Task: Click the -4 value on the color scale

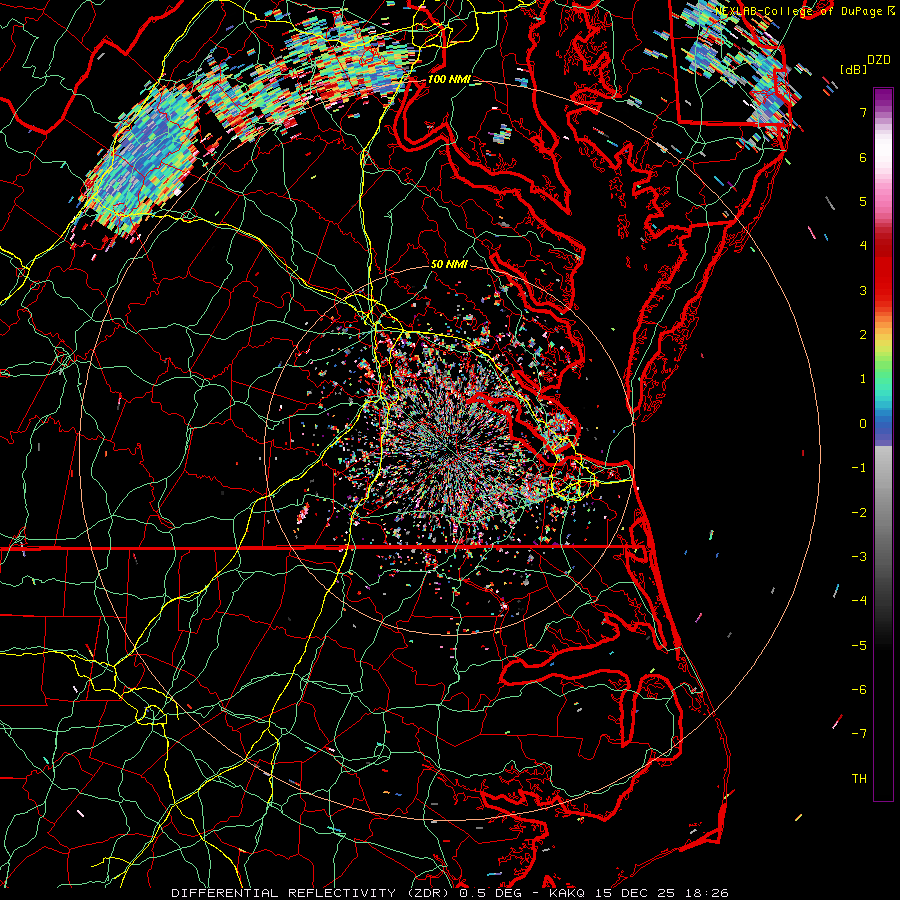Action: point(859,601)
